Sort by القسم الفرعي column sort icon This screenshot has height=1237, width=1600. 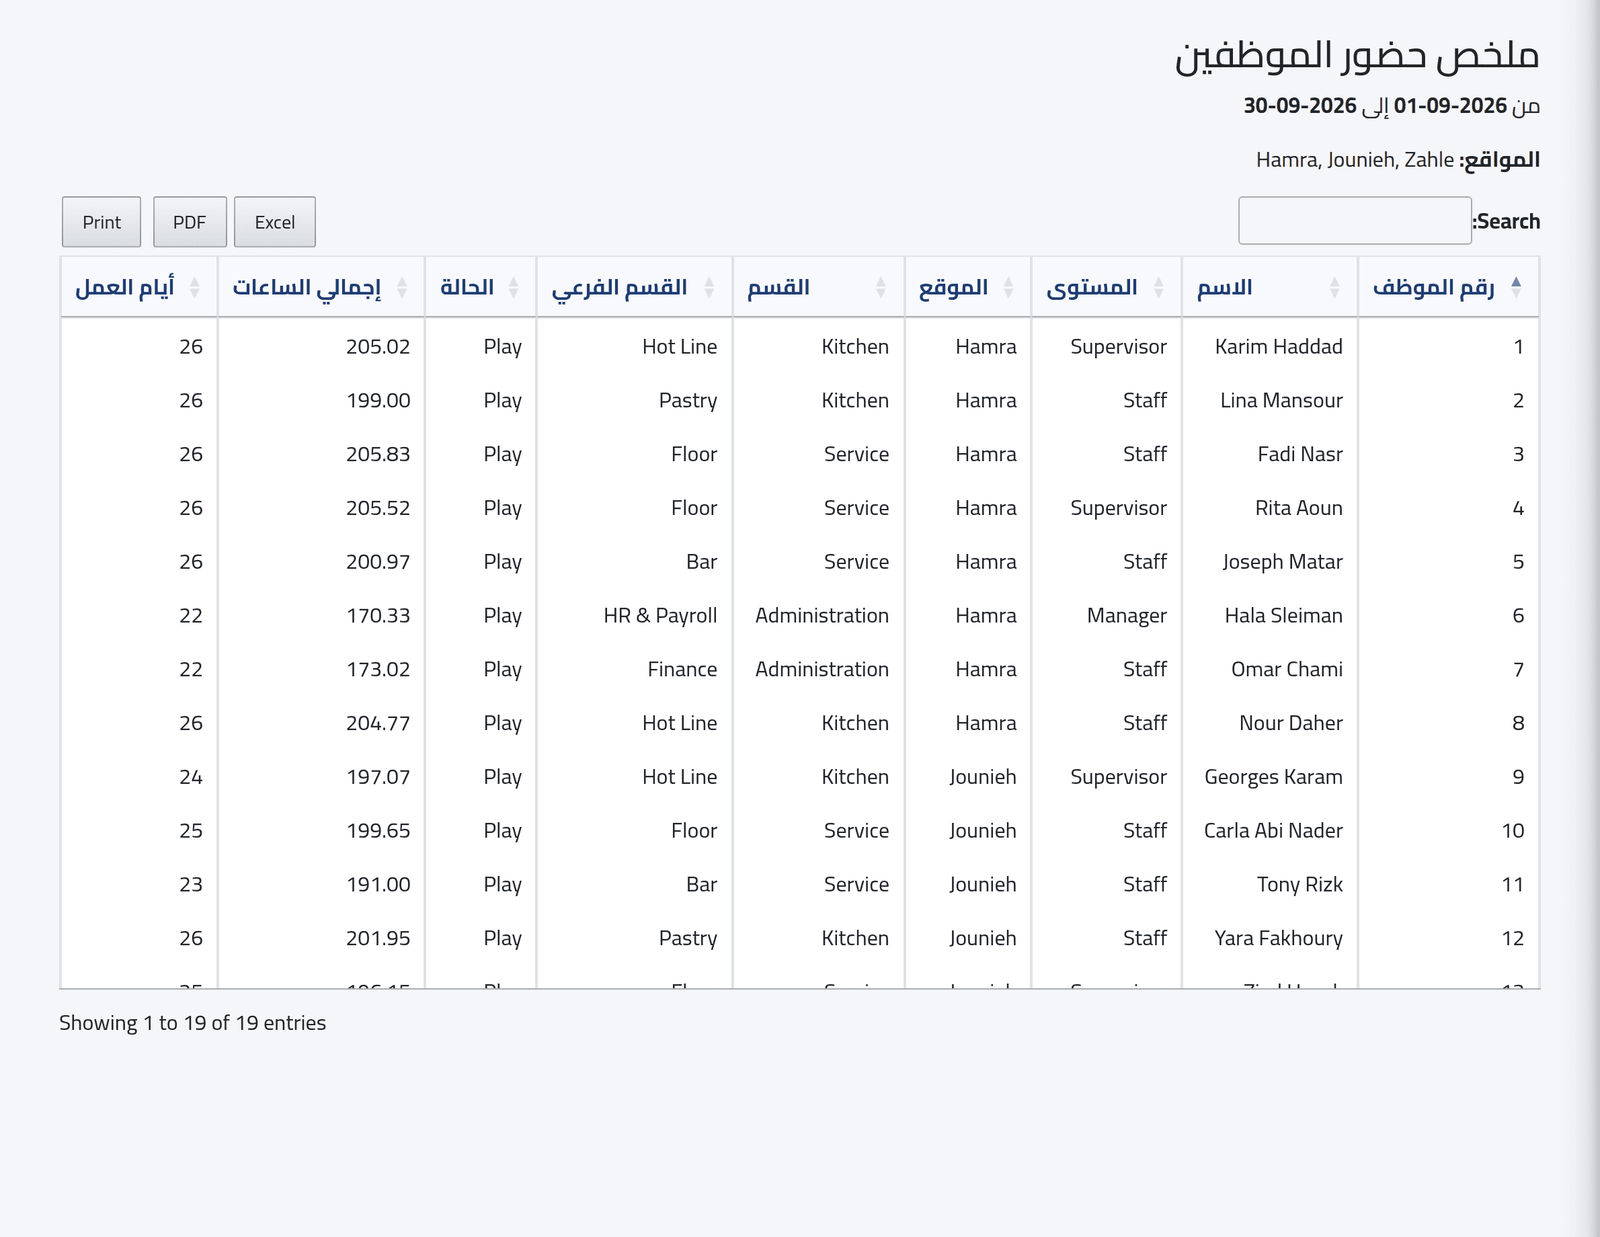(708, 287)
